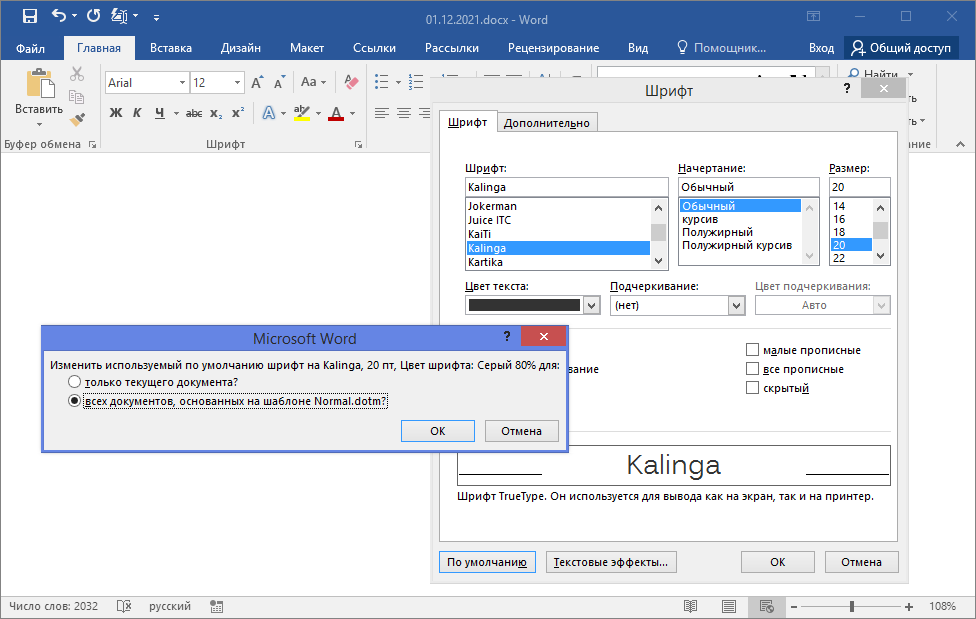Click the Copy icon in clipboard group
This screenshot has width=976, height=619.
click(77, 97)
